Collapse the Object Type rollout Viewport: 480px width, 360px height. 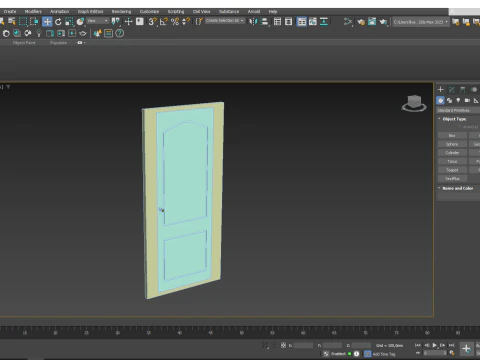click(x=454, y=119)
